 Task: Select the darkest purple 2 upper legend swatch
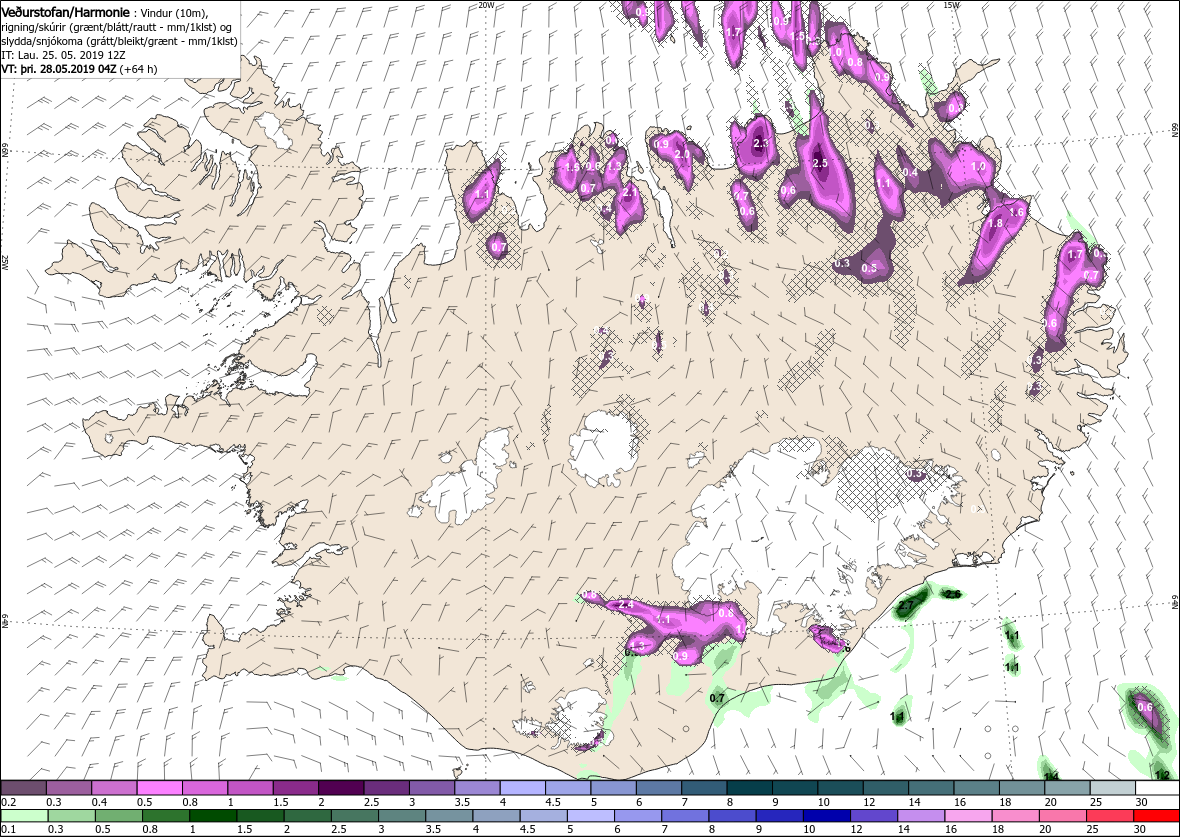click(x=341, y=789)
